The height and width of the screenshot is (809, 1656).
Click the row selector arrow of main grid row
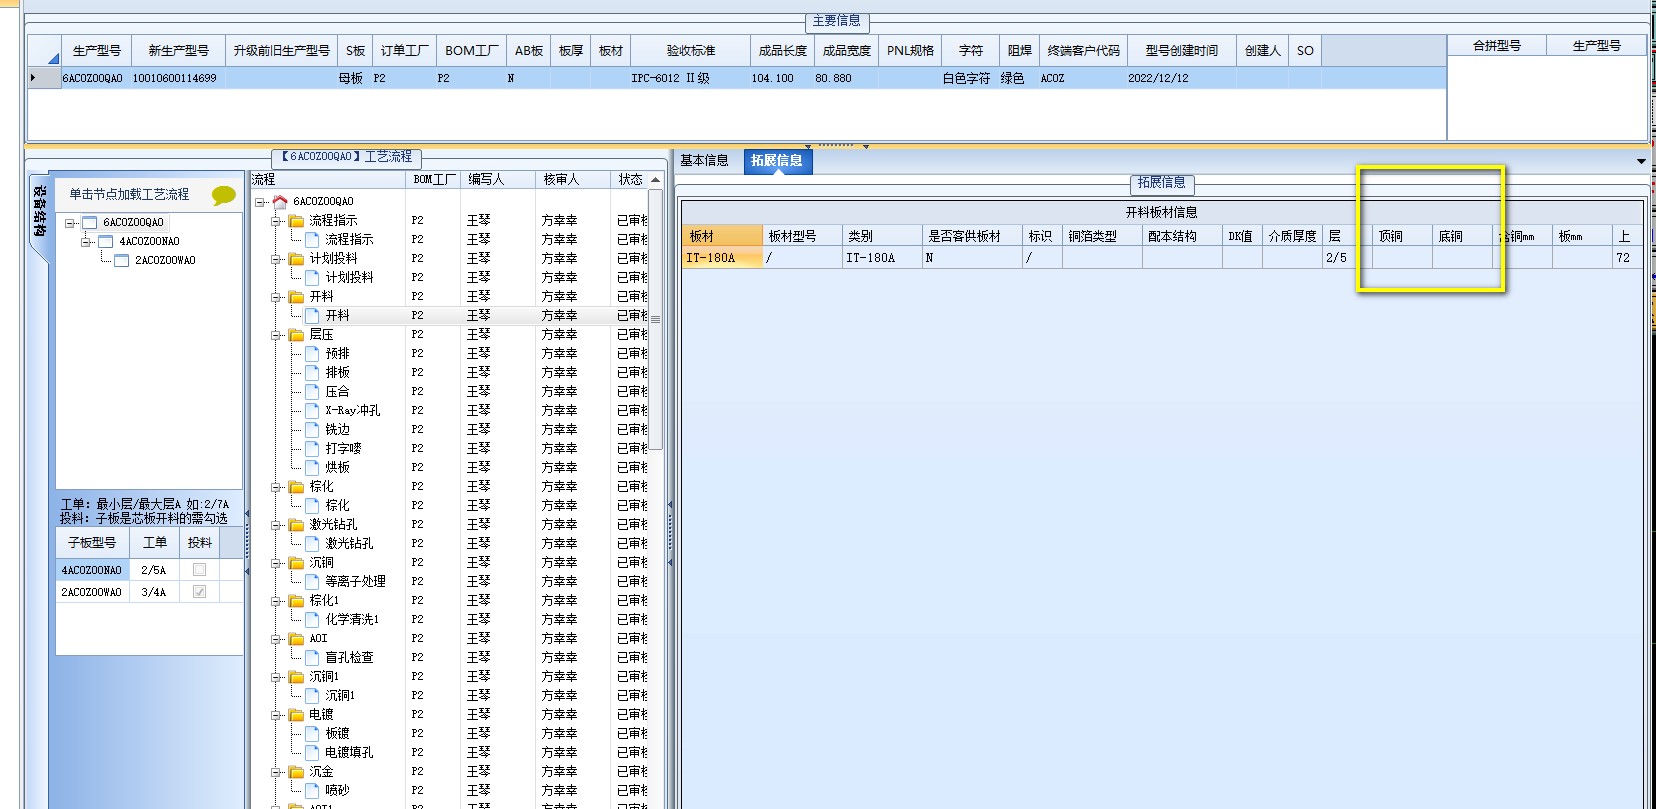[35, 78]
